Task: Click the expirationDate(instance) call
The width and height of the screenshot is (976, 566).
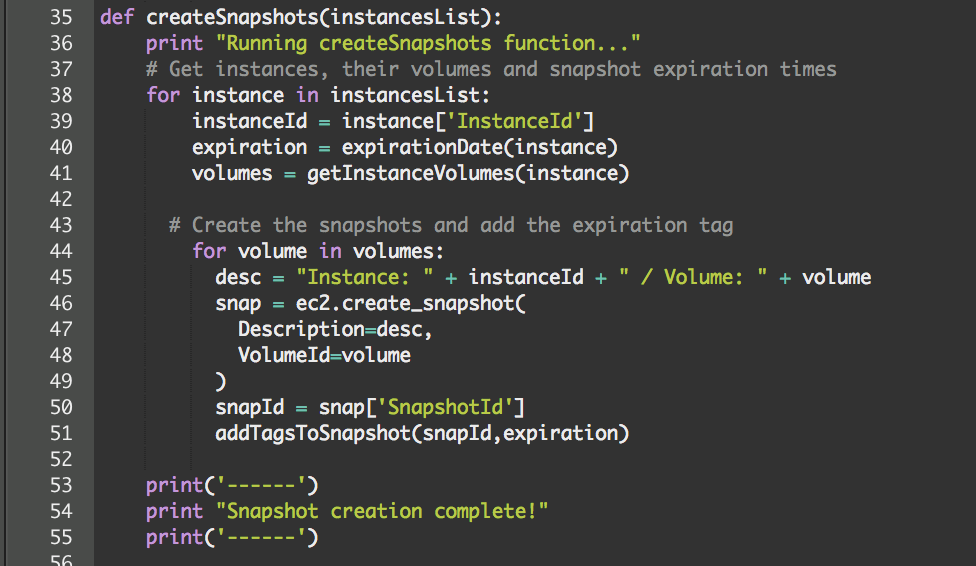Action: (x=480, y=147)
